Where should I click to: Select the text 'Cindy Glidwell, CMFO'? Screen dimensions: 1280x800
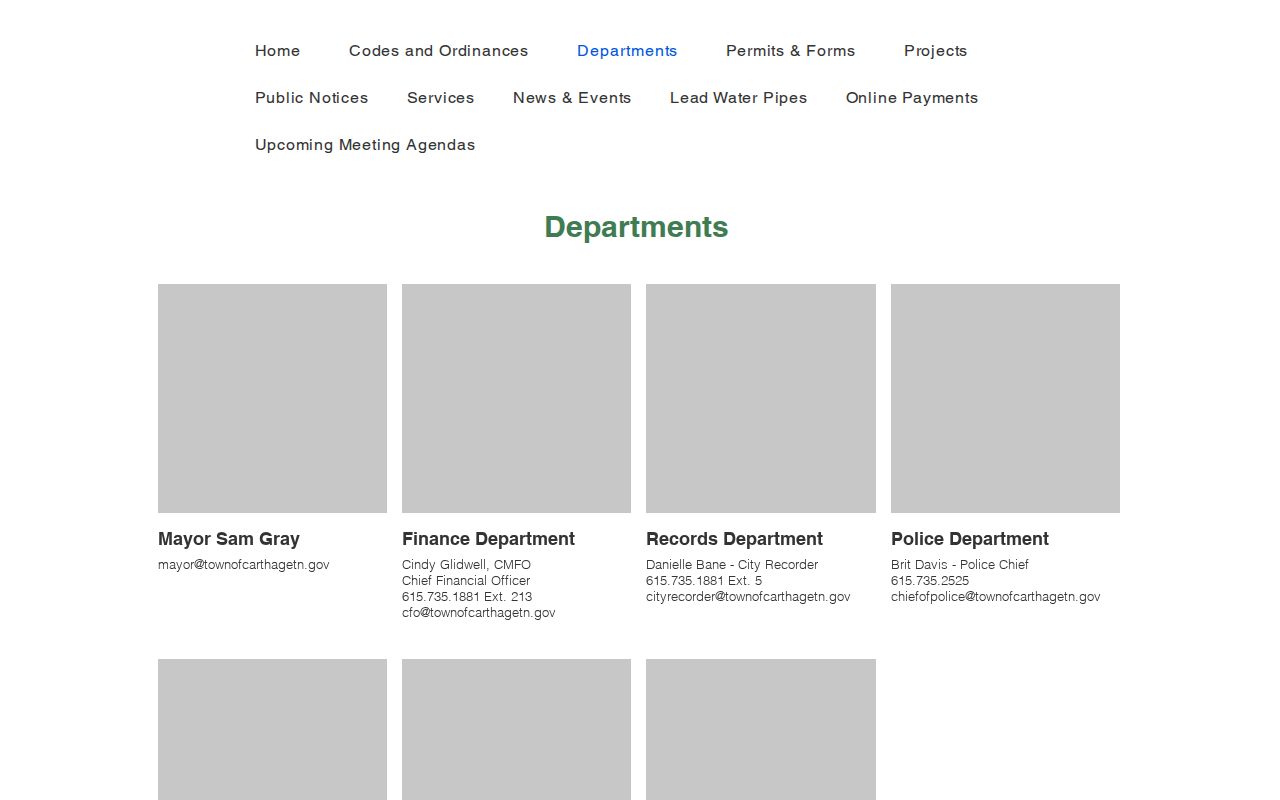[466, 565]
